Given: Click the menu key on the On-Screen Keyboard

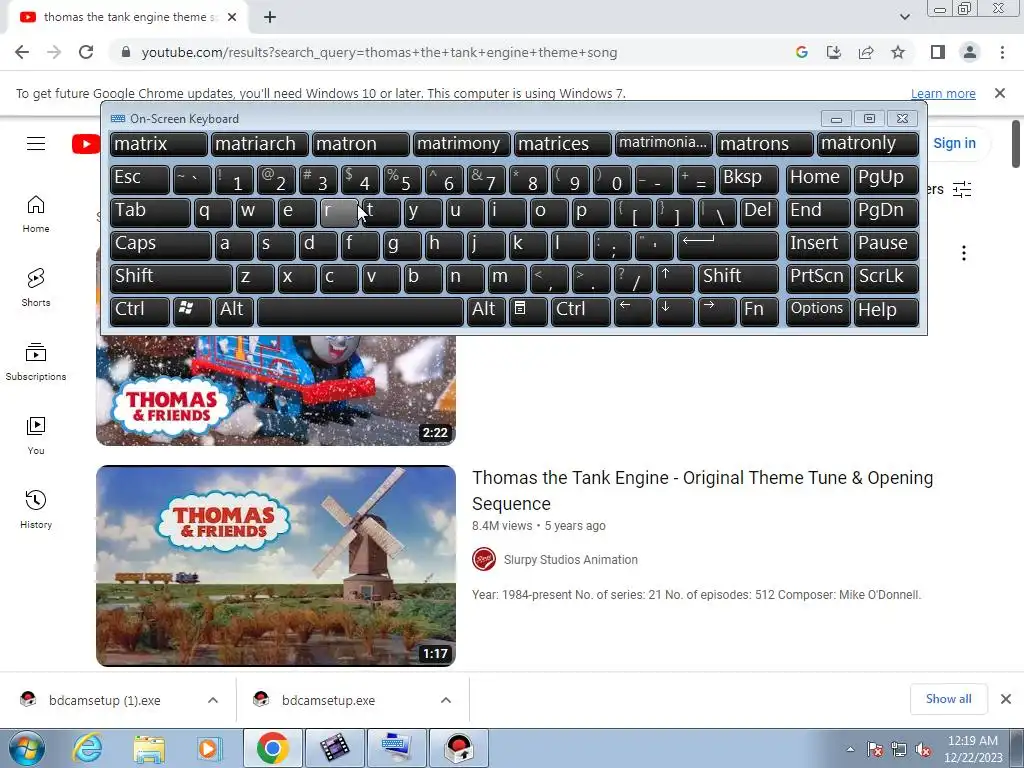Looking at the screenshot, I should (528, 311).
